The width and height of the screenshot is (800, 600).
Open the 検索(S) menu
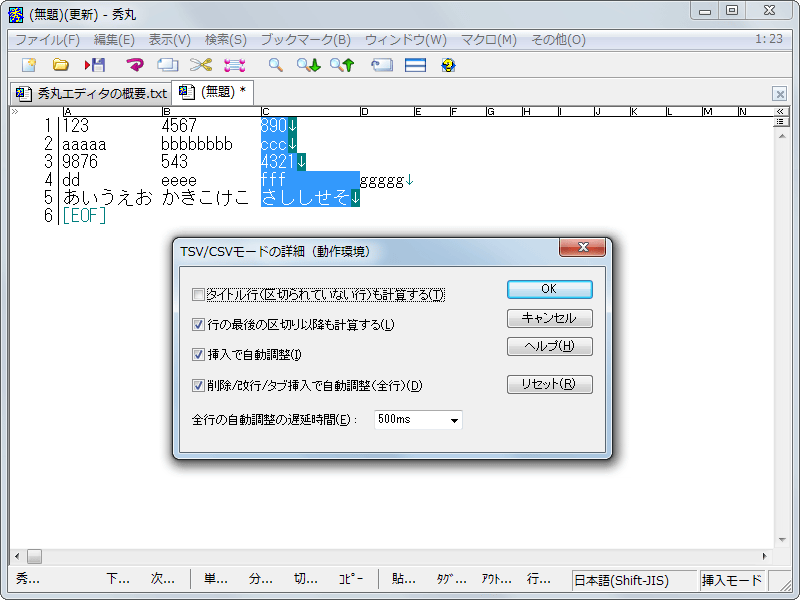coord(226,40)
